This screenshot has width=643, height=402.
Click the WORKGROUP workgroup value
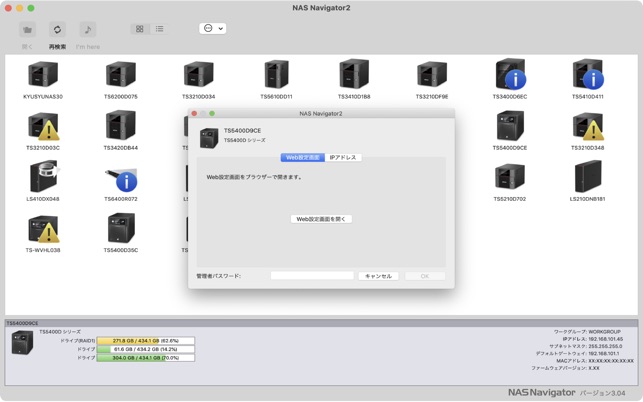[604, 331]
